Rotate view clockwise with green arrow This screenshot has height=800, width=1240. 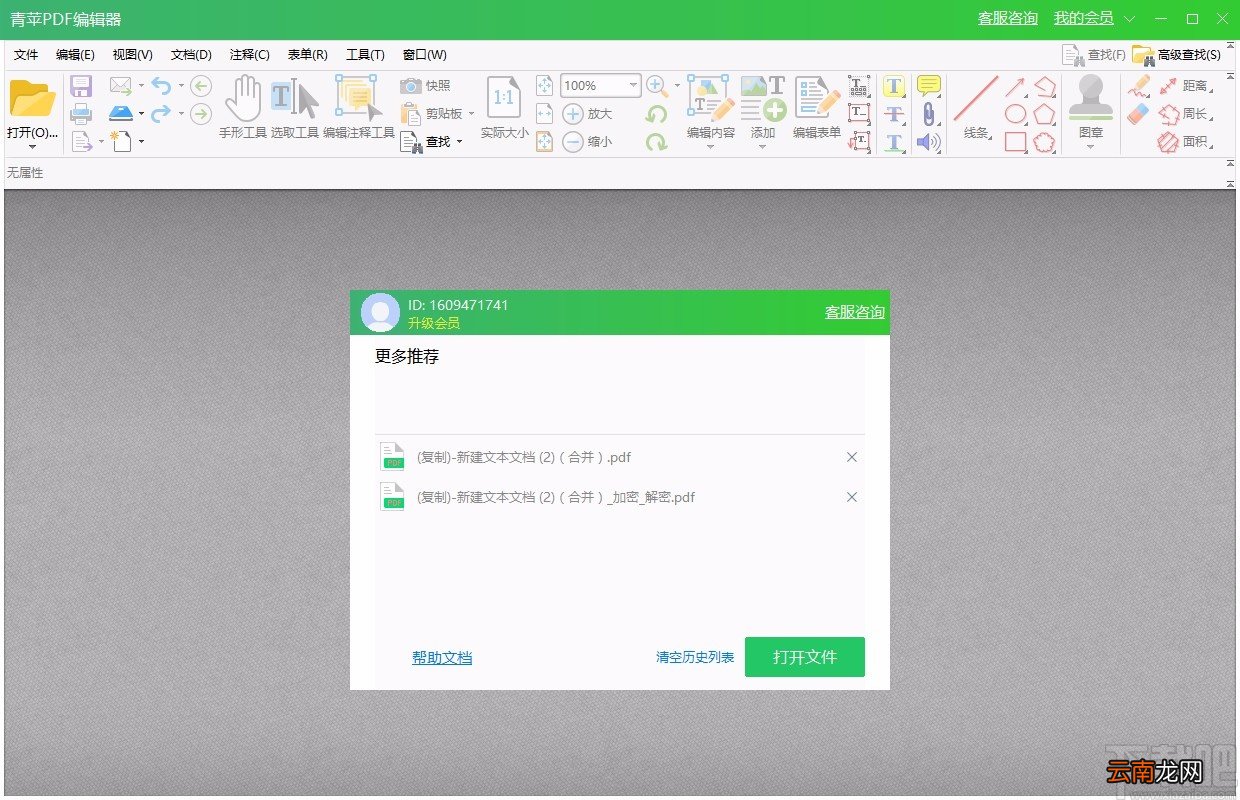657,142
